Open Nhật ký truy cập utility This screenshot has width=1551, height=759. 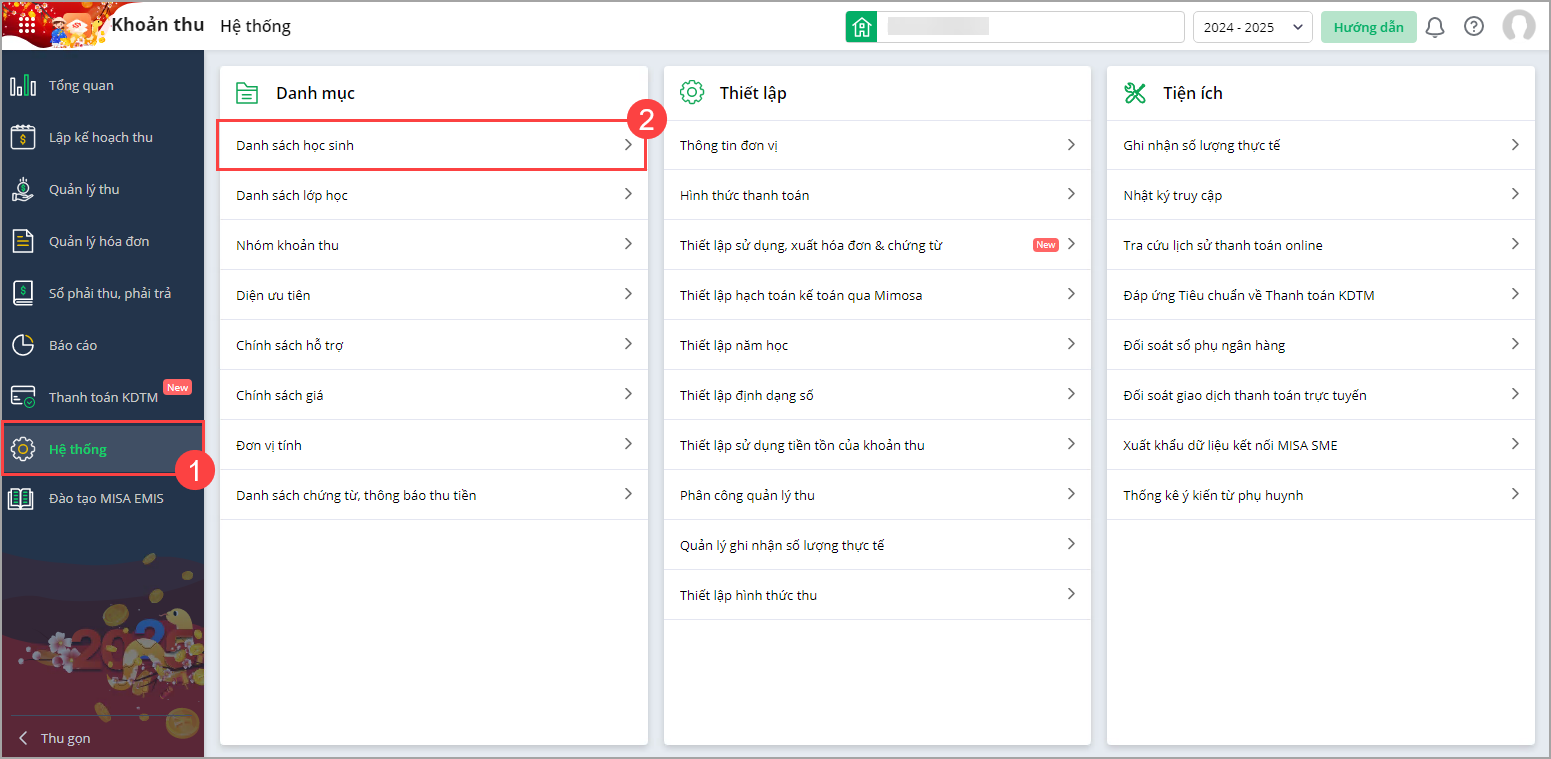1320,195
